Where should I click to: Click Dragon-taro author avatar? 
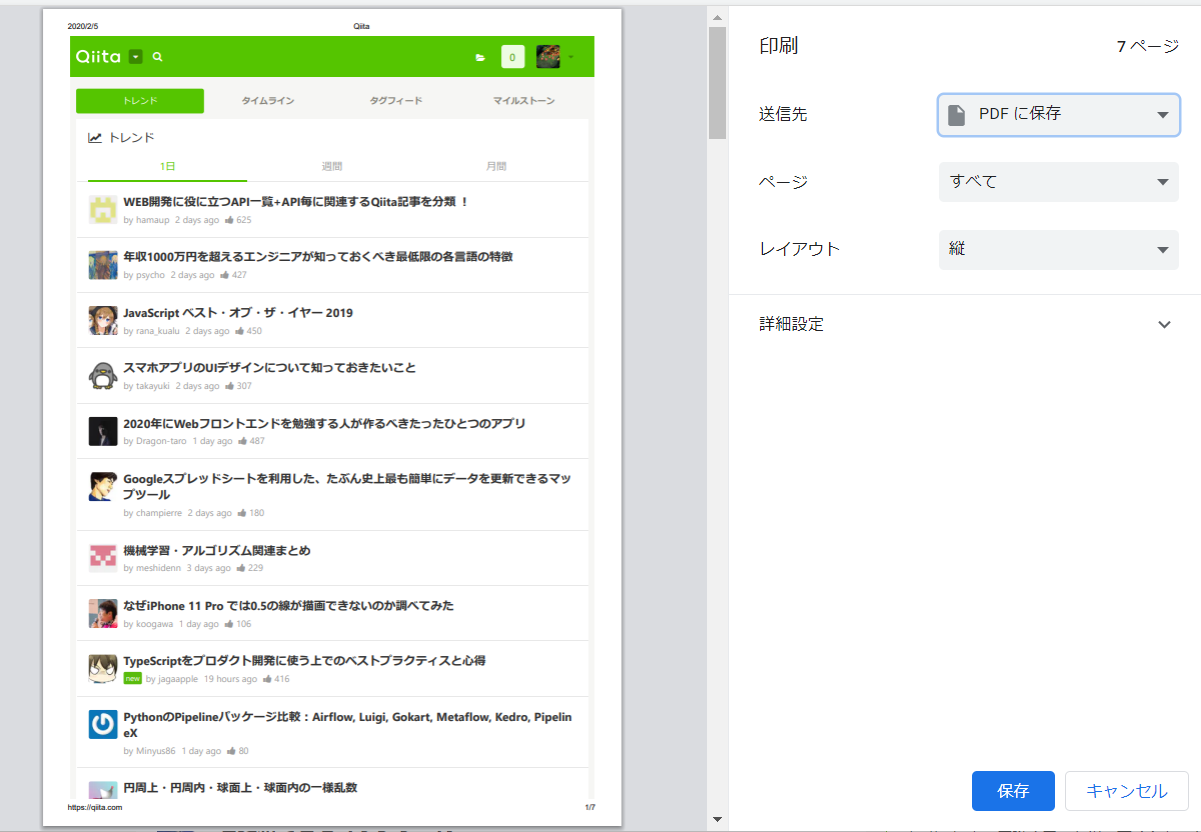pyautogui.click(x=103, y=432)
